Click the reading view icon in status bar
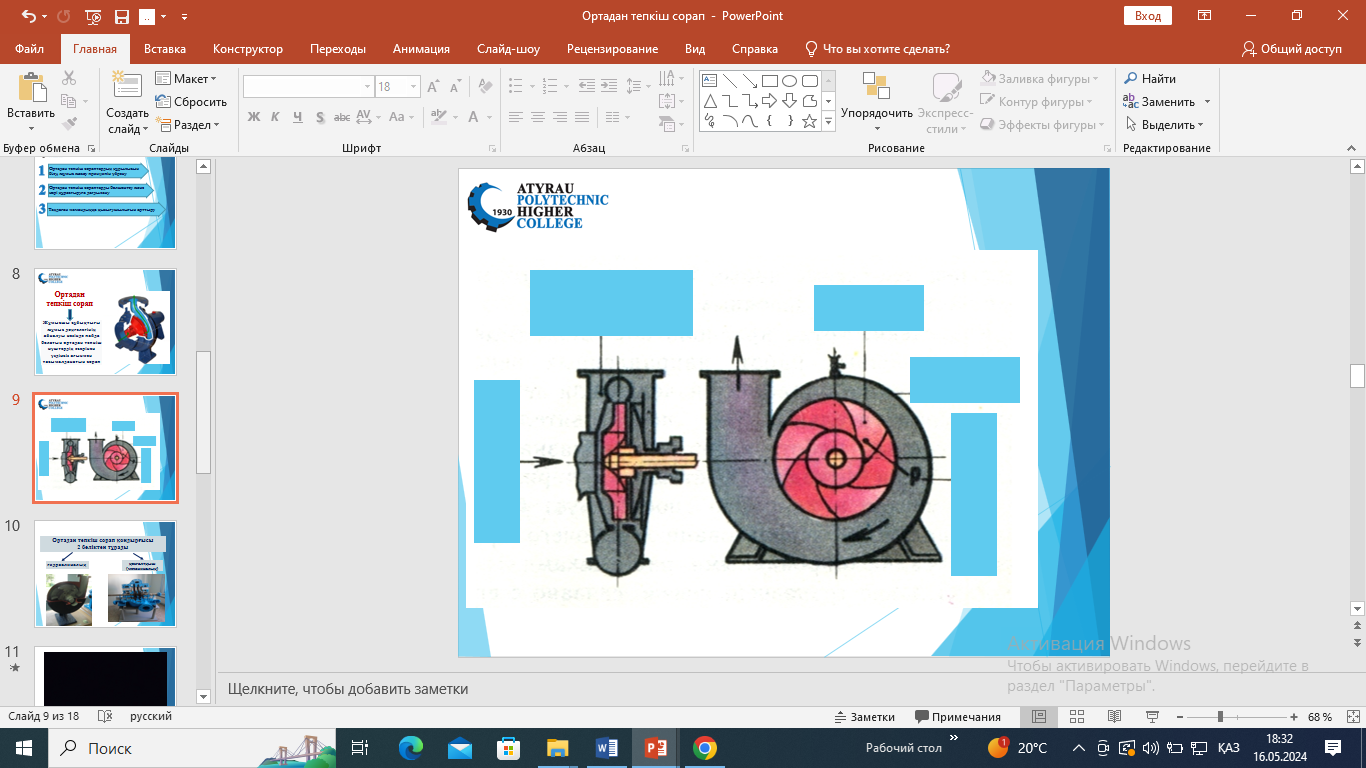 [x=1114, y=717]
